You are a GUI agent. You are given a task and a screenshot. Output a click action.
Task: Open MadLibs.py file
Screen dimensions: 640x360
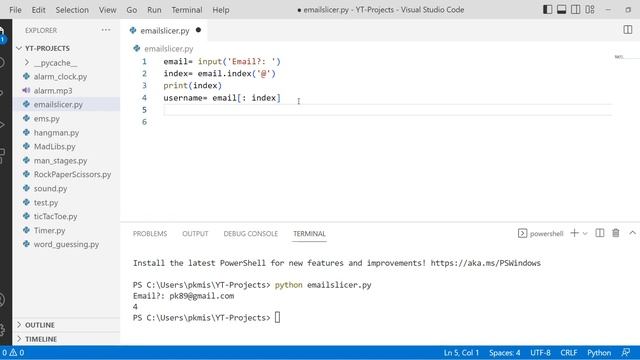pyautogui.click(x=54, y=147)
